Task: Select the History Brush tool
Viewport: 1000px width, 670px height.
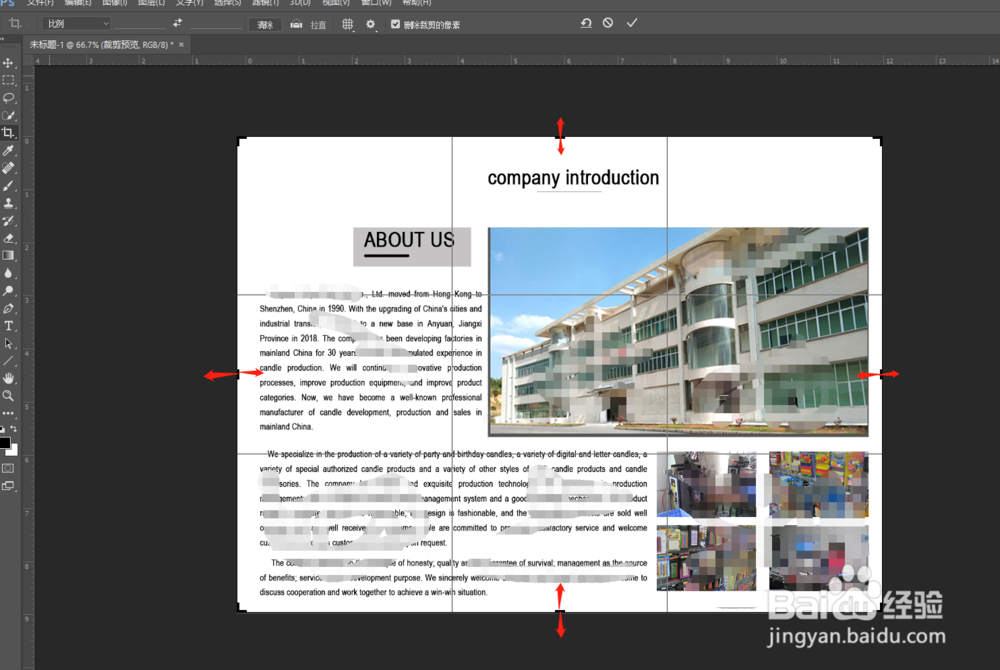Action: 8,221
